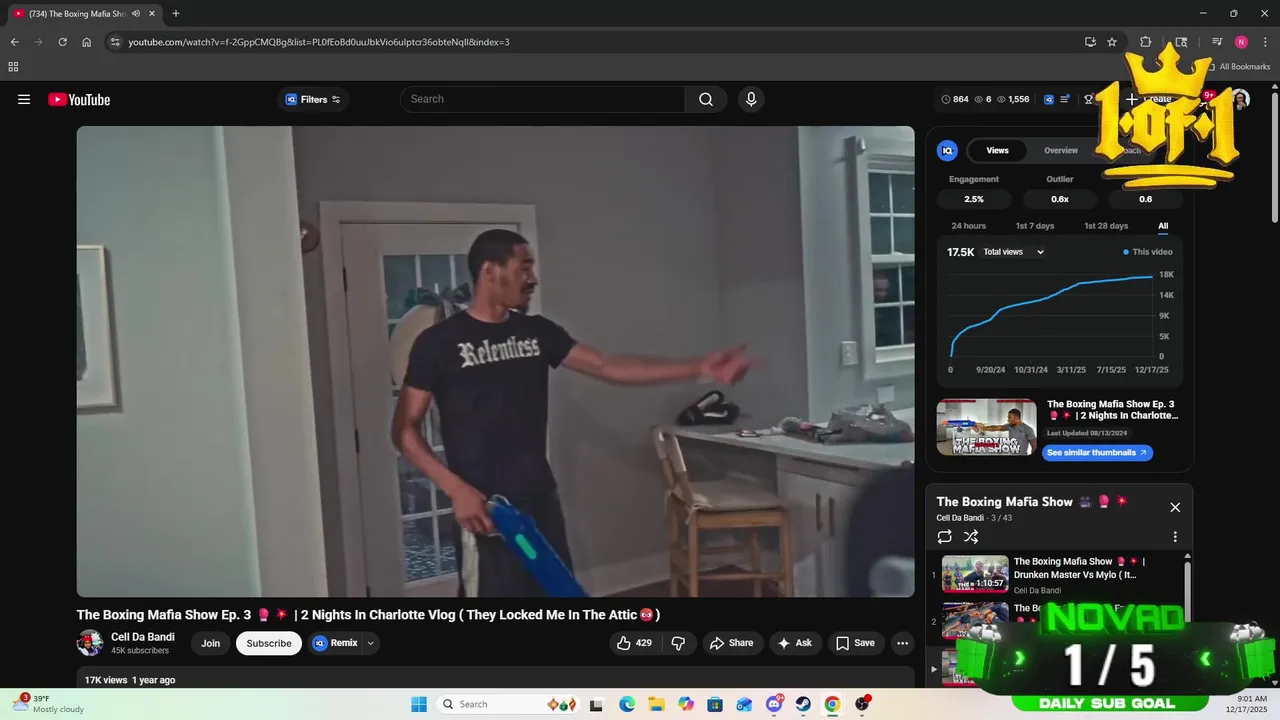Toggle playlist loop
Screen dimensions: 1280x720
944,537
